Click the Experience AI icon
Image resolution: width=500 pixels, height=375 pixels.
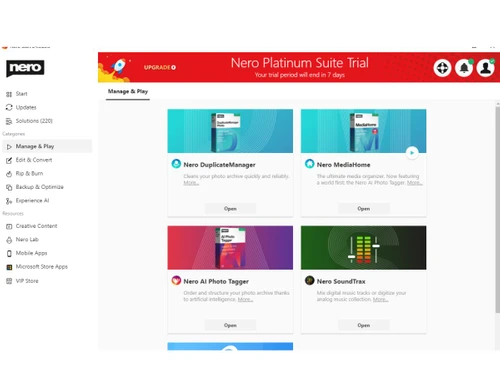9,201
